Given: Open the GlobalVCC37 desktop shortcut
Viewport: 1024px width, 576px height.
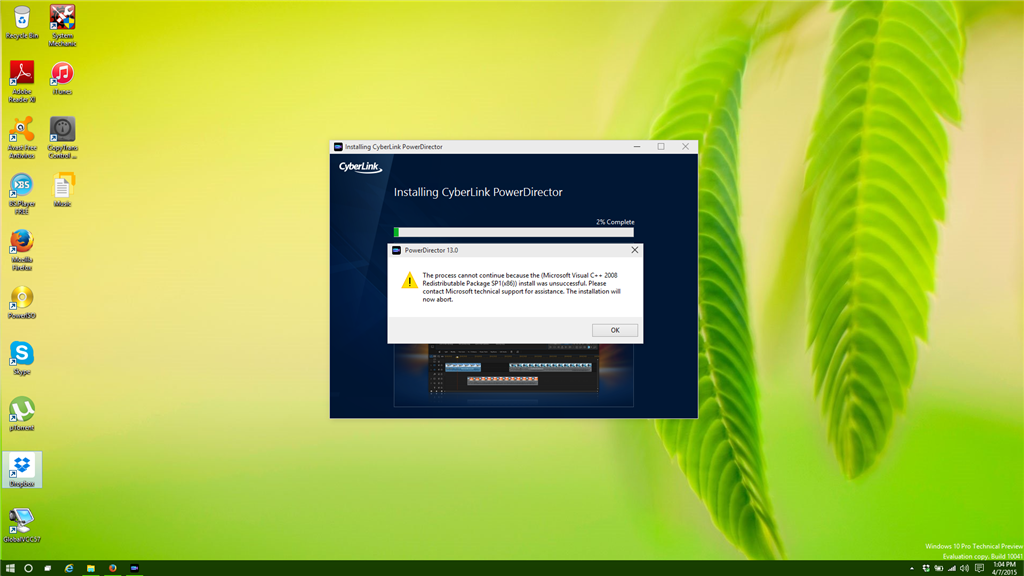Looking at the screenshot, I should click(22, 526).
